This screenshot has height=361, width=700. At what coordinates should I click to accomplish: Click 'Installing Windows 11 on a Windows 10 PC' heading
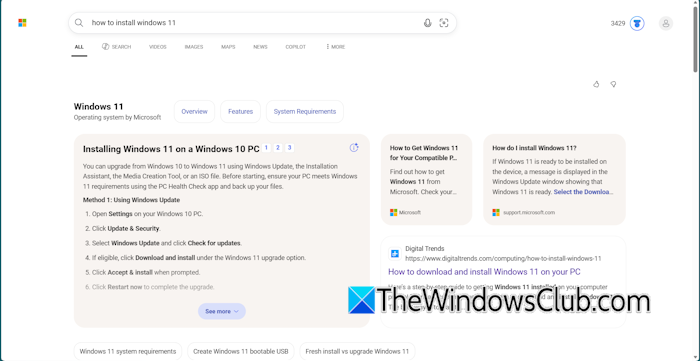pos(171,149)
